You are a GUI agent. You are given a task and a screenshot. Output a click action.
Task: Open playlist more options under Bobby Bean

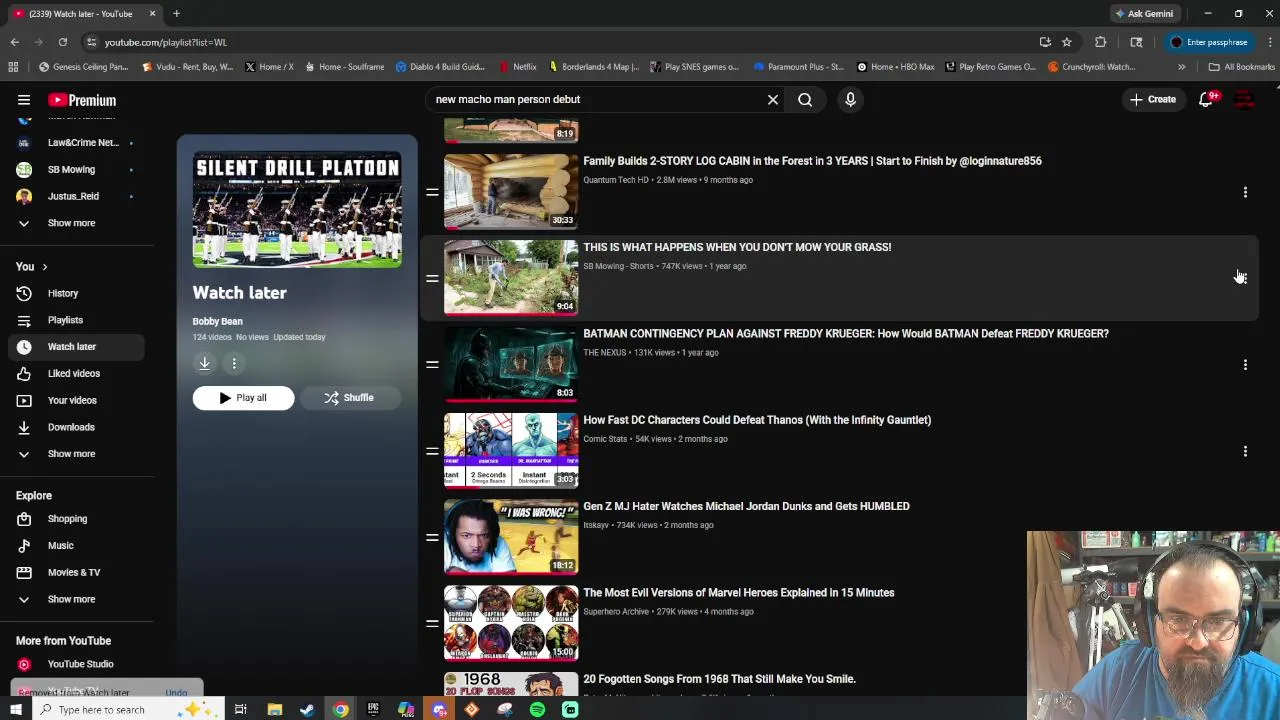234,363
